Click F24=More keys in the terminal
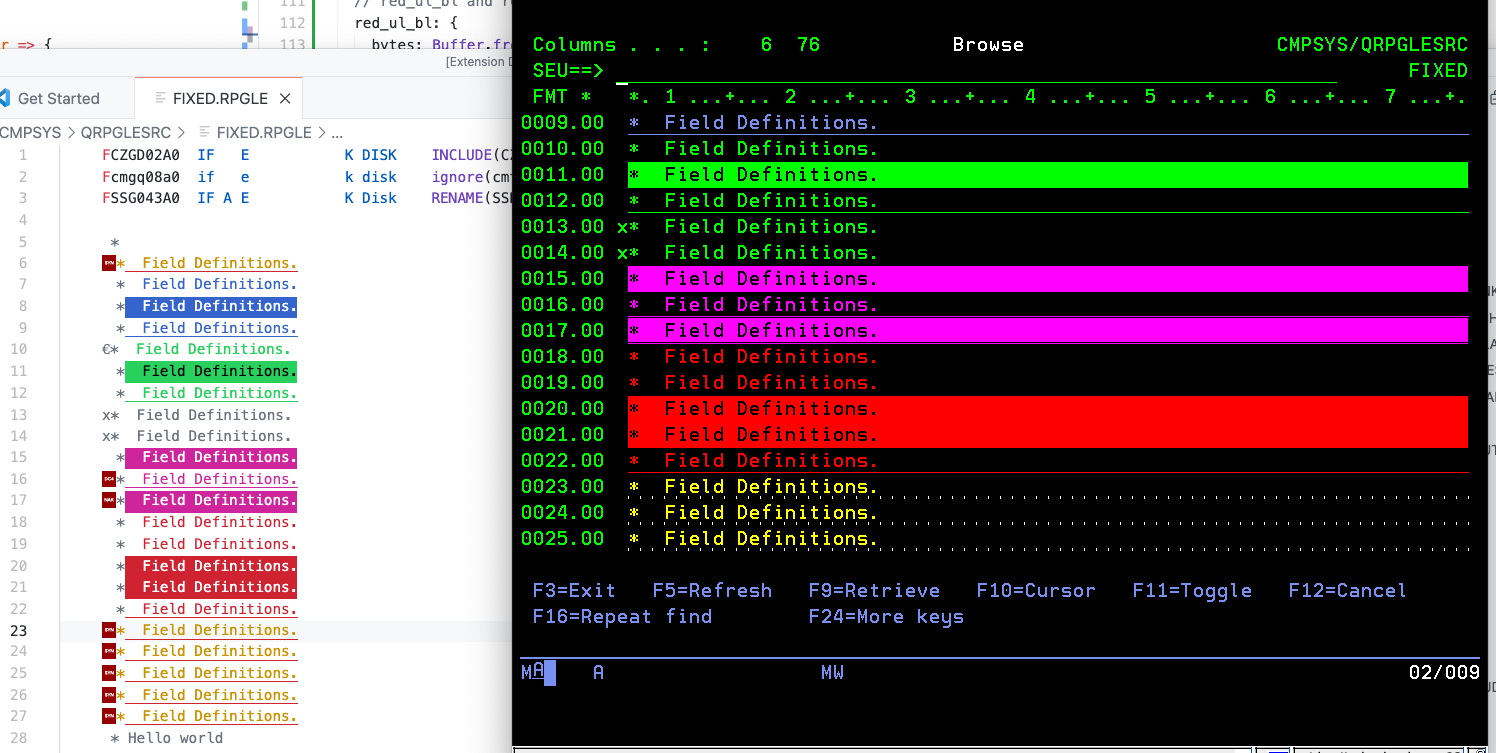Screen dimensions: 1496x753 click(x=886, y=617)
